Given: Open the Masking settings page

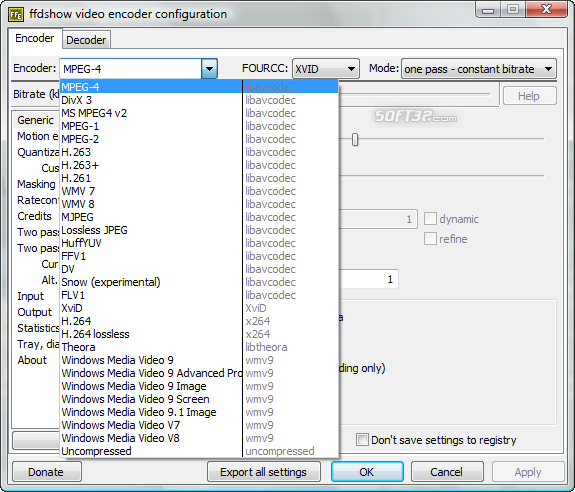Looking at the screenshot, I should pyautogui.click(x=36, y=184).
